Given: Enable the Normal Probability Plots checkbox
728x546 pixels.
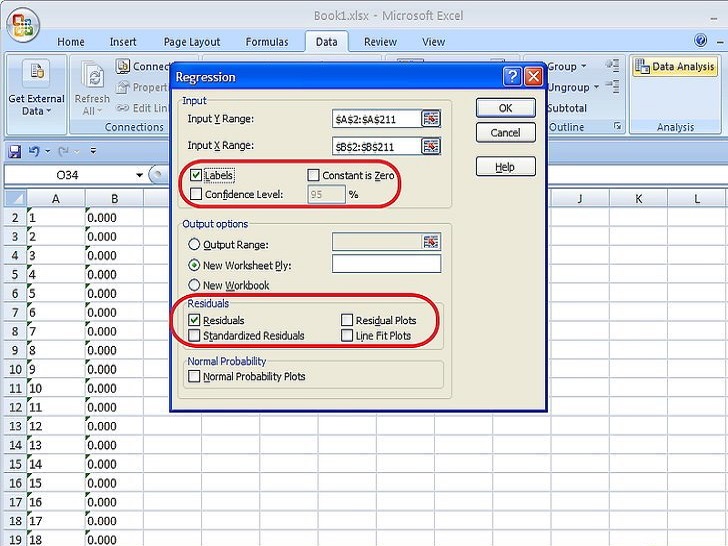Looking at the screenshot, I should [194, 376].
